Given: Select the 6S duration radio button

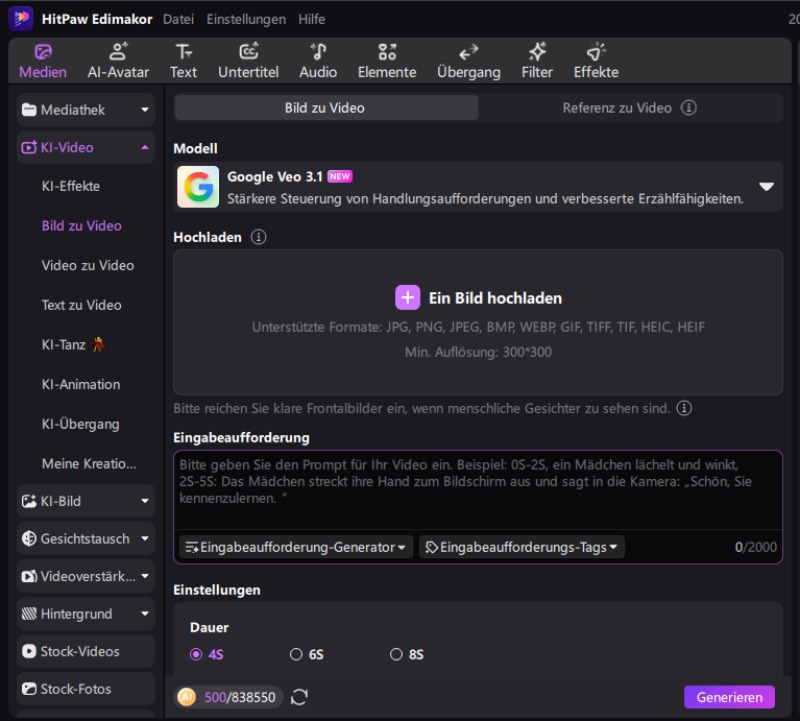Looking at the screenshot, I should [x=296, y=654].
